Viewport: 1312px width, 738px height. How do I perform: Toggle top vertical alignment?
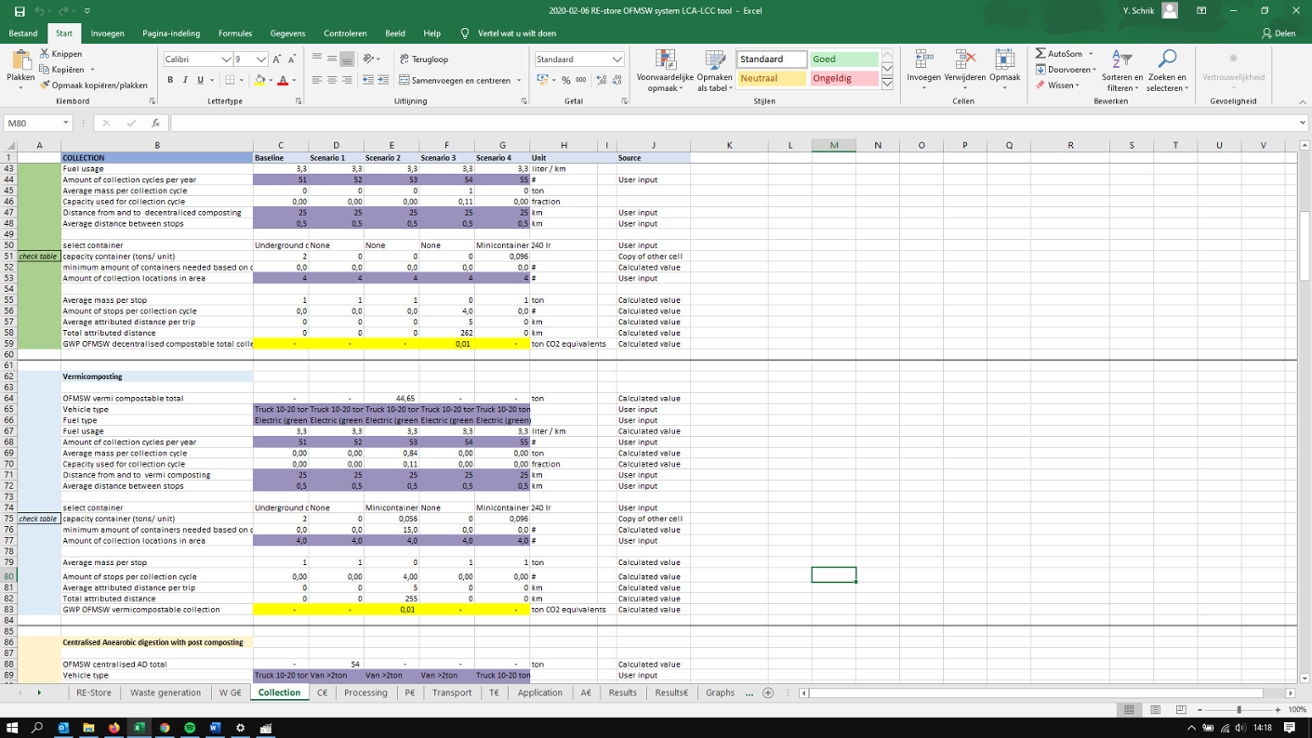point(317,58)
